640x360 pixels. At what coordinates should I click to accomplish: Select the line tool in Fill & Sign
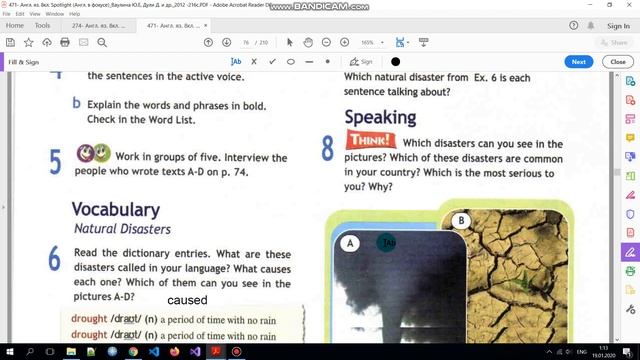pos(309,62)
